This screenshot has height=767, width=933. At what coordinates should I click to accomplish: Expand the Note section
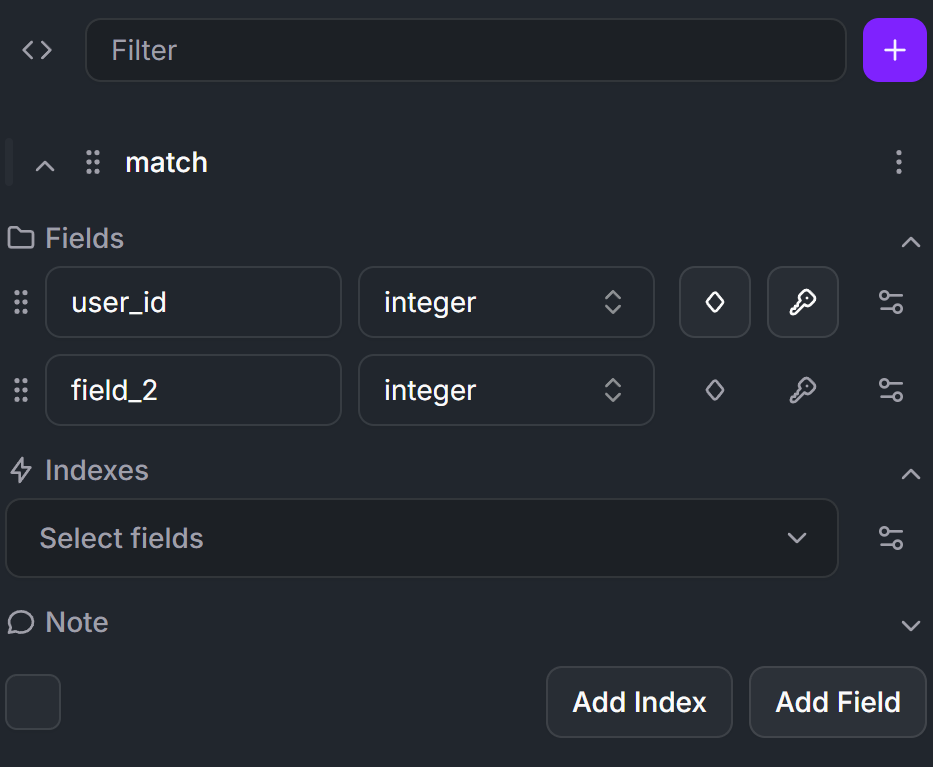(x=910, y=625)
